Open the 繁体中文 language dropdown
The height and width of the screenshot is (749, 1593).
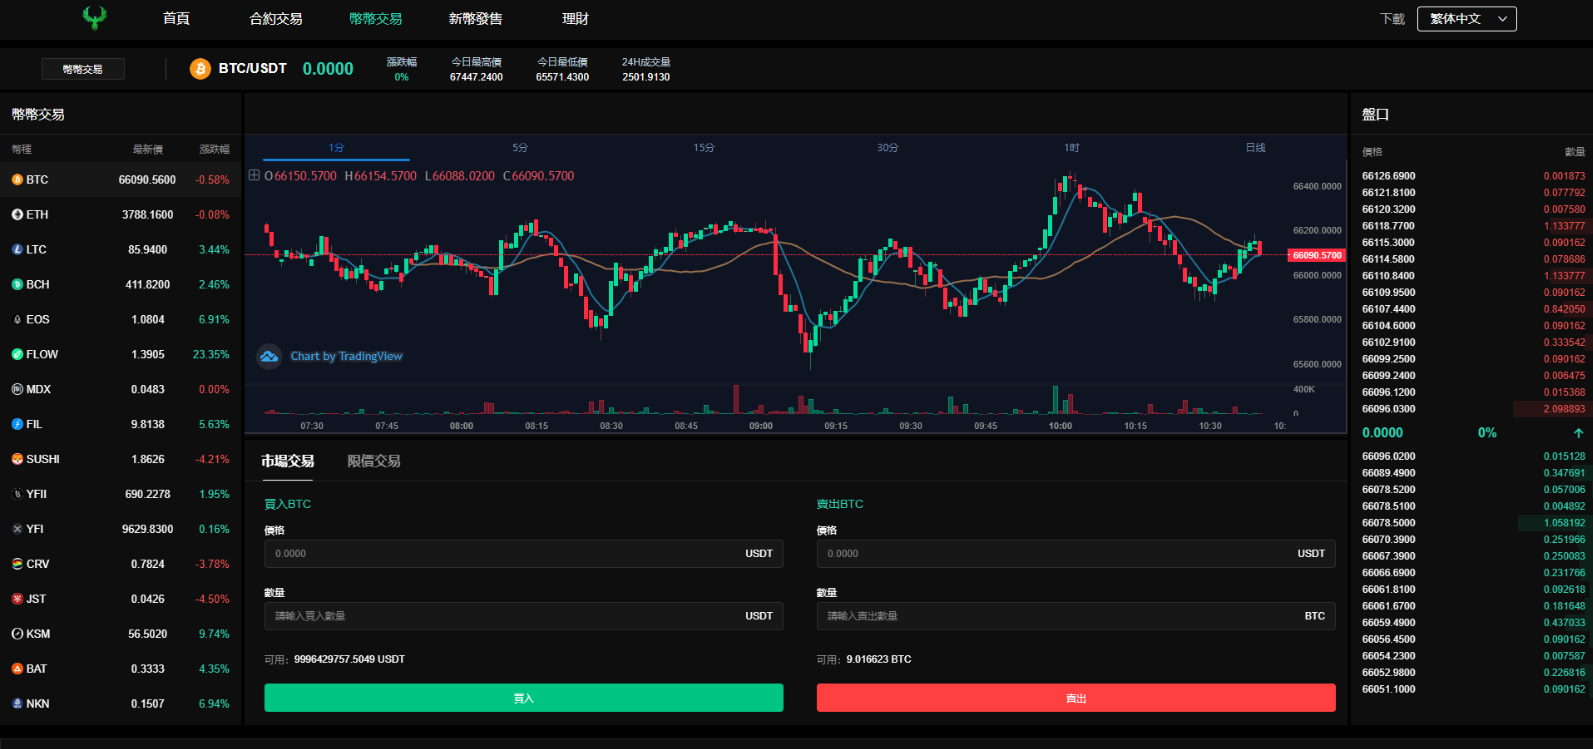tap(1466, 19)
